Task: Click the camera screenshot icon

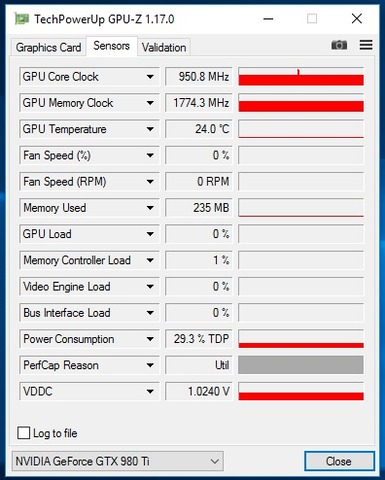Action: tap(339, 45)
